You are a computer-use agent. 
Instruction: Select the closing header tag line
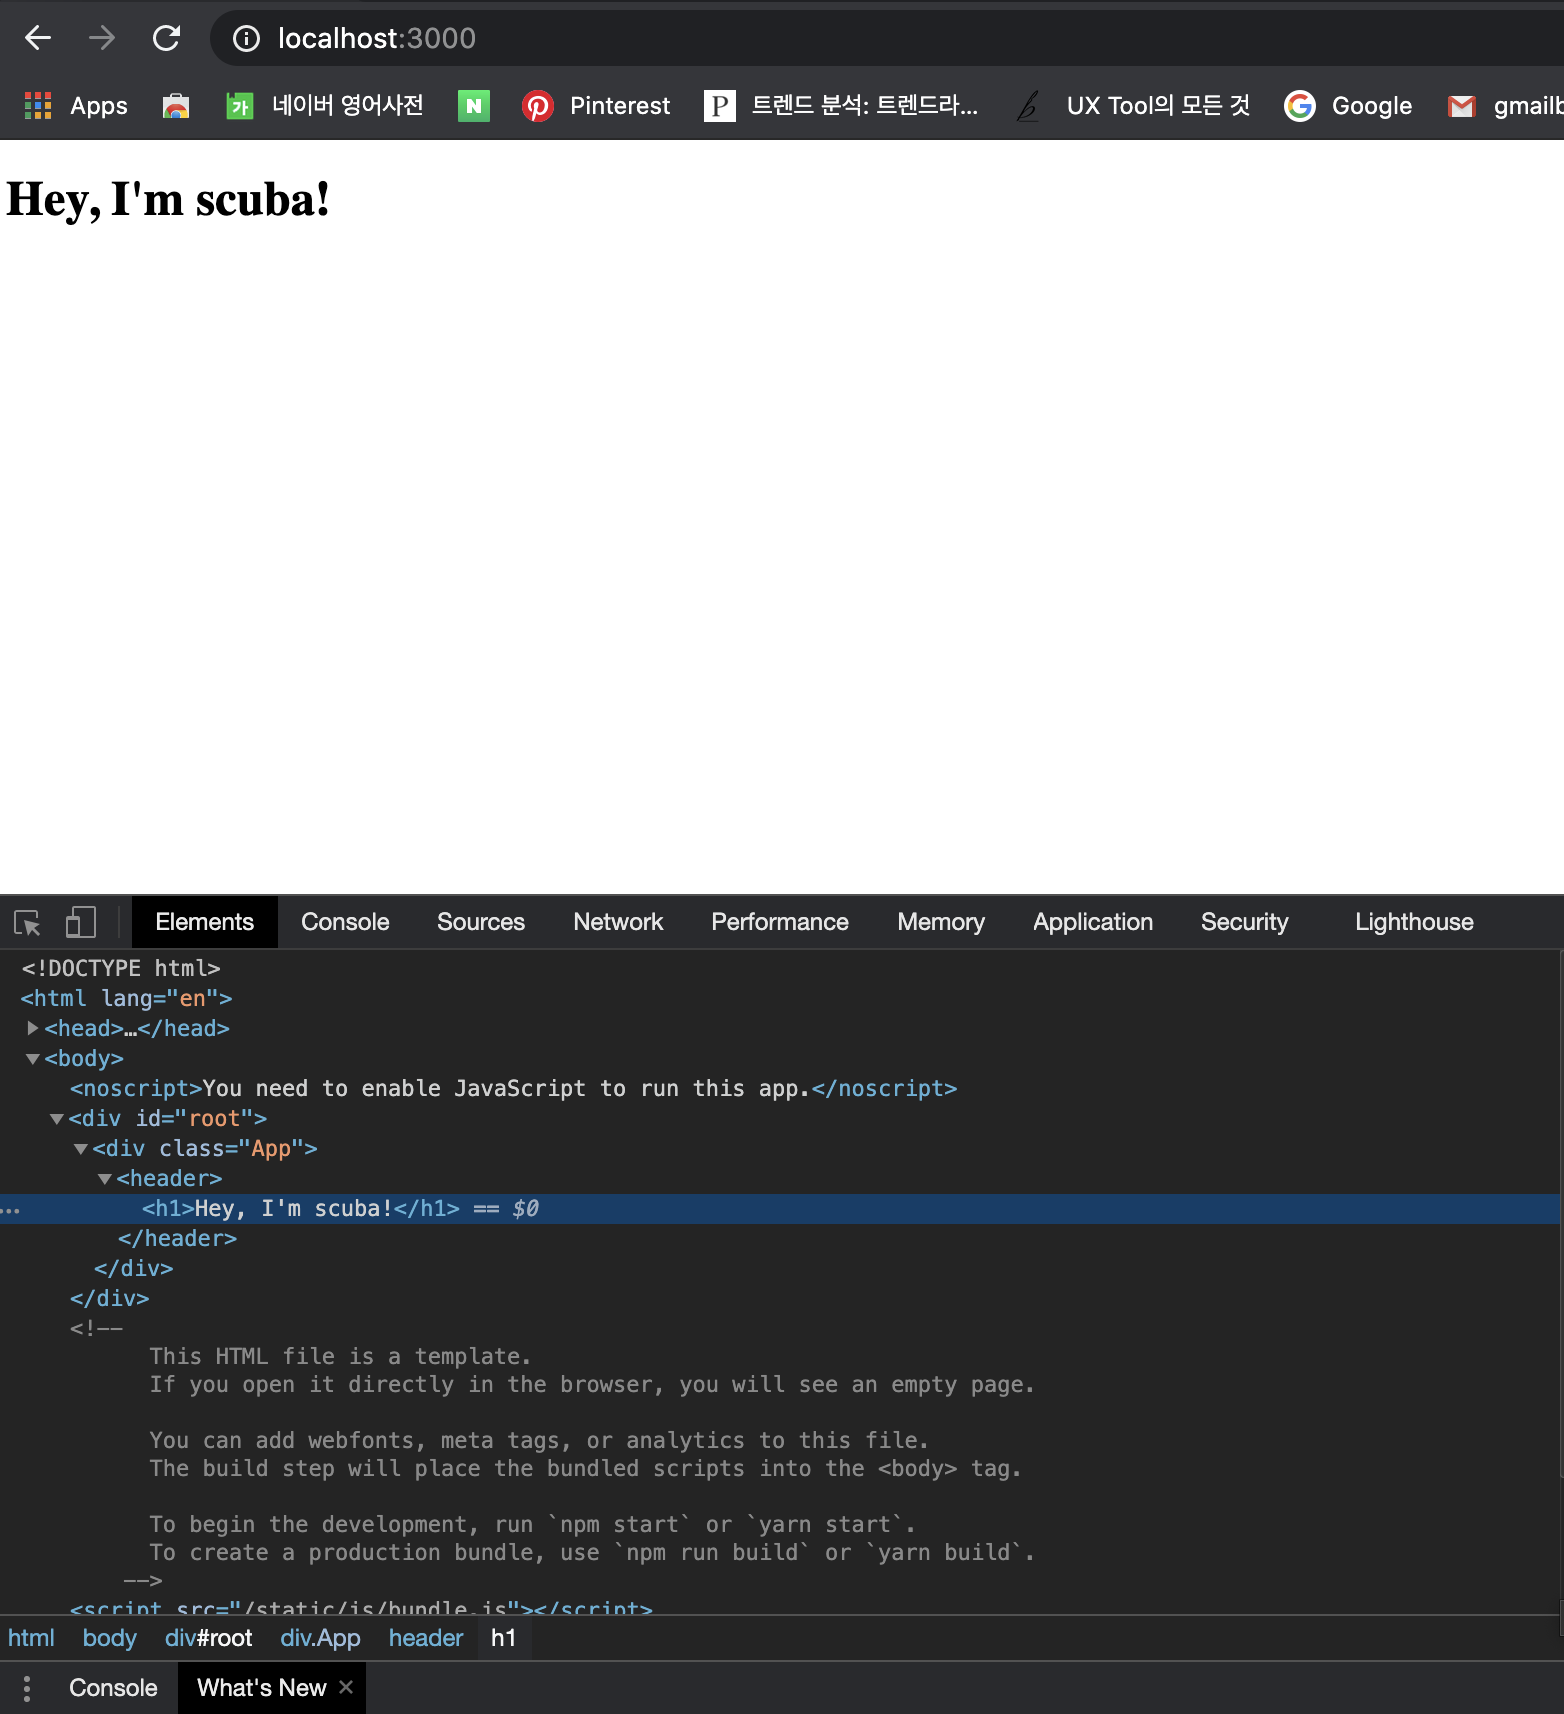(177, 1238)
